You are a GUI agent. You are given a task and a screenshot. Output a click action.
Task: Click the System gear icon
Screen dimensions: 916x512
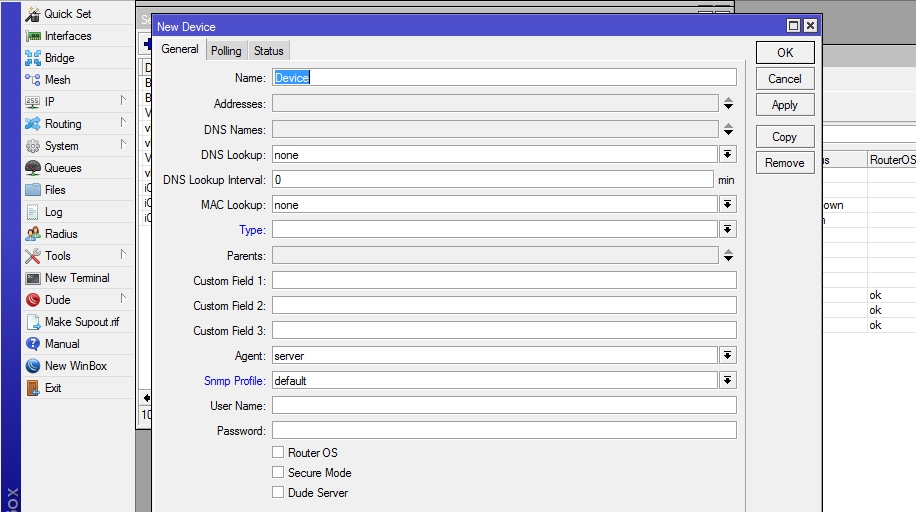pyautogui.click(x=33, y=146)
